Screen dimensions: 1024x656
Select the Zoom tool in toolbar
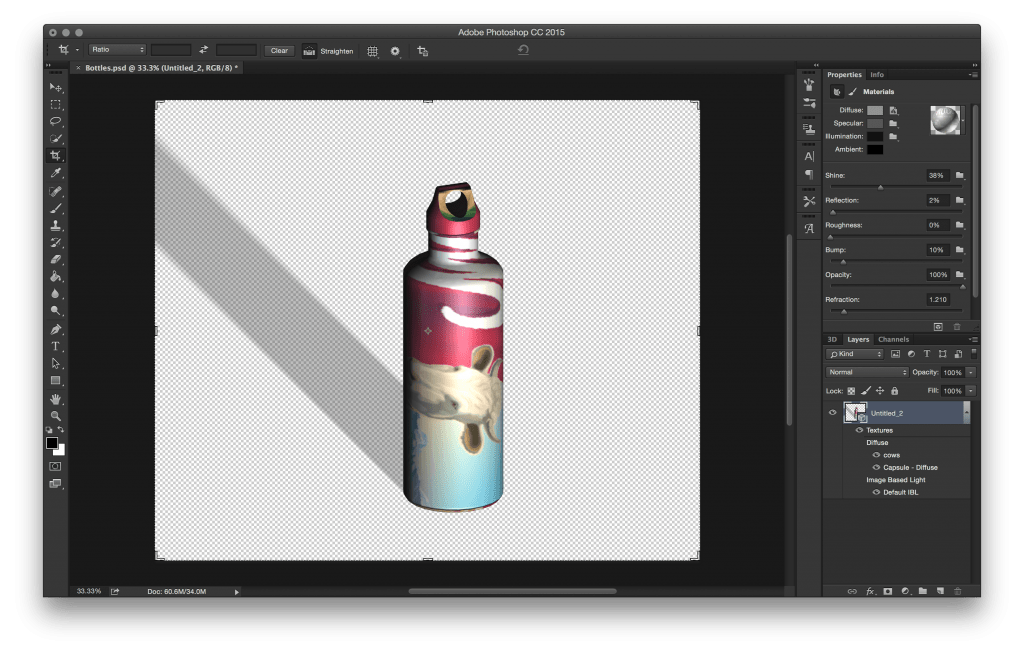56,415
